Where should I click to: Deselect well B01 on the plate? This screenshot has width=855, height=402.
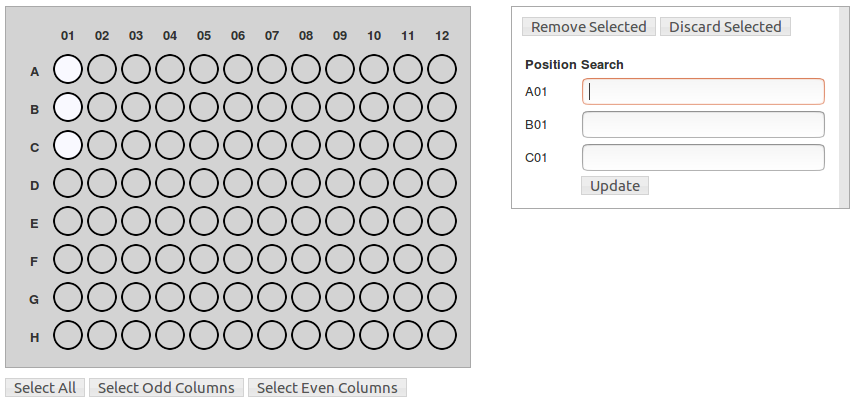(68, 107)
